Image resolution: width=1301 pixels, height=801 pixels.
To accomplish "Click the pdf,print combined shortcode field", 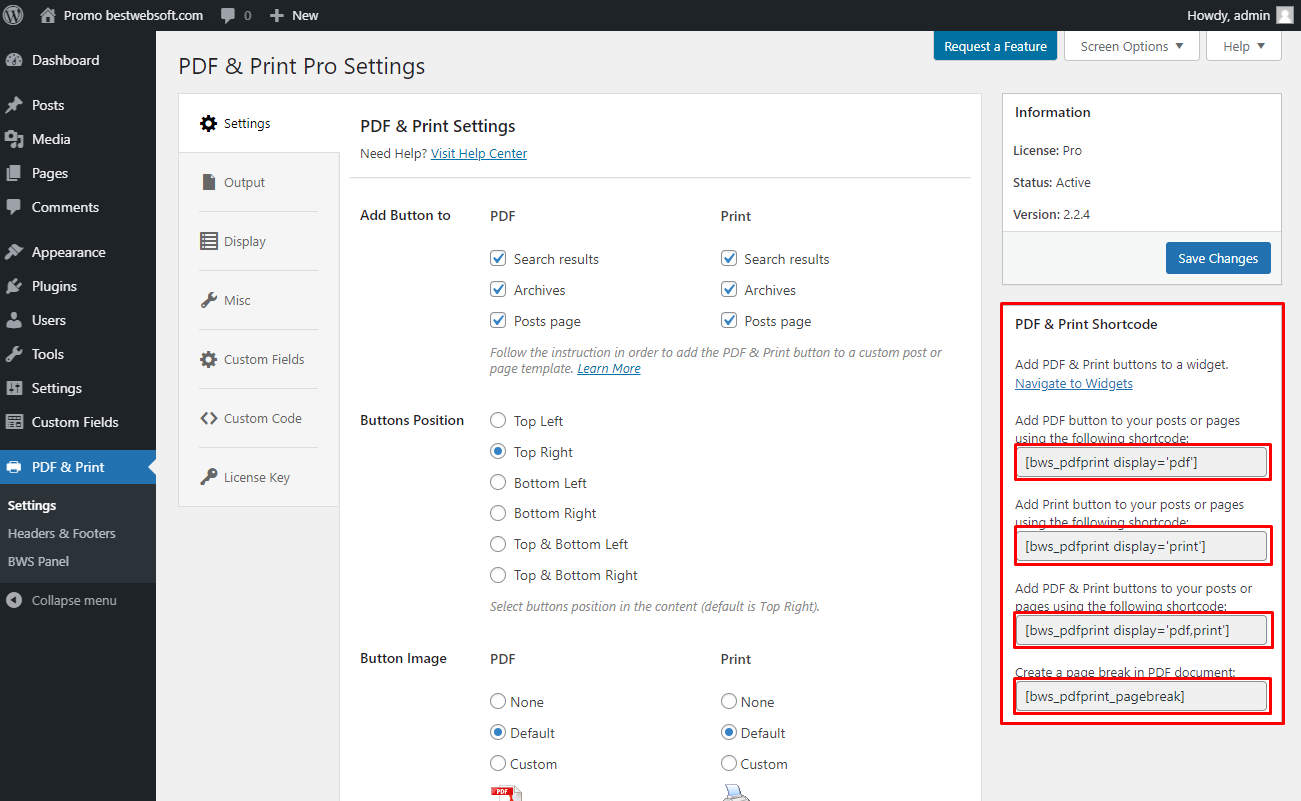I will [x=1141, y=630].
